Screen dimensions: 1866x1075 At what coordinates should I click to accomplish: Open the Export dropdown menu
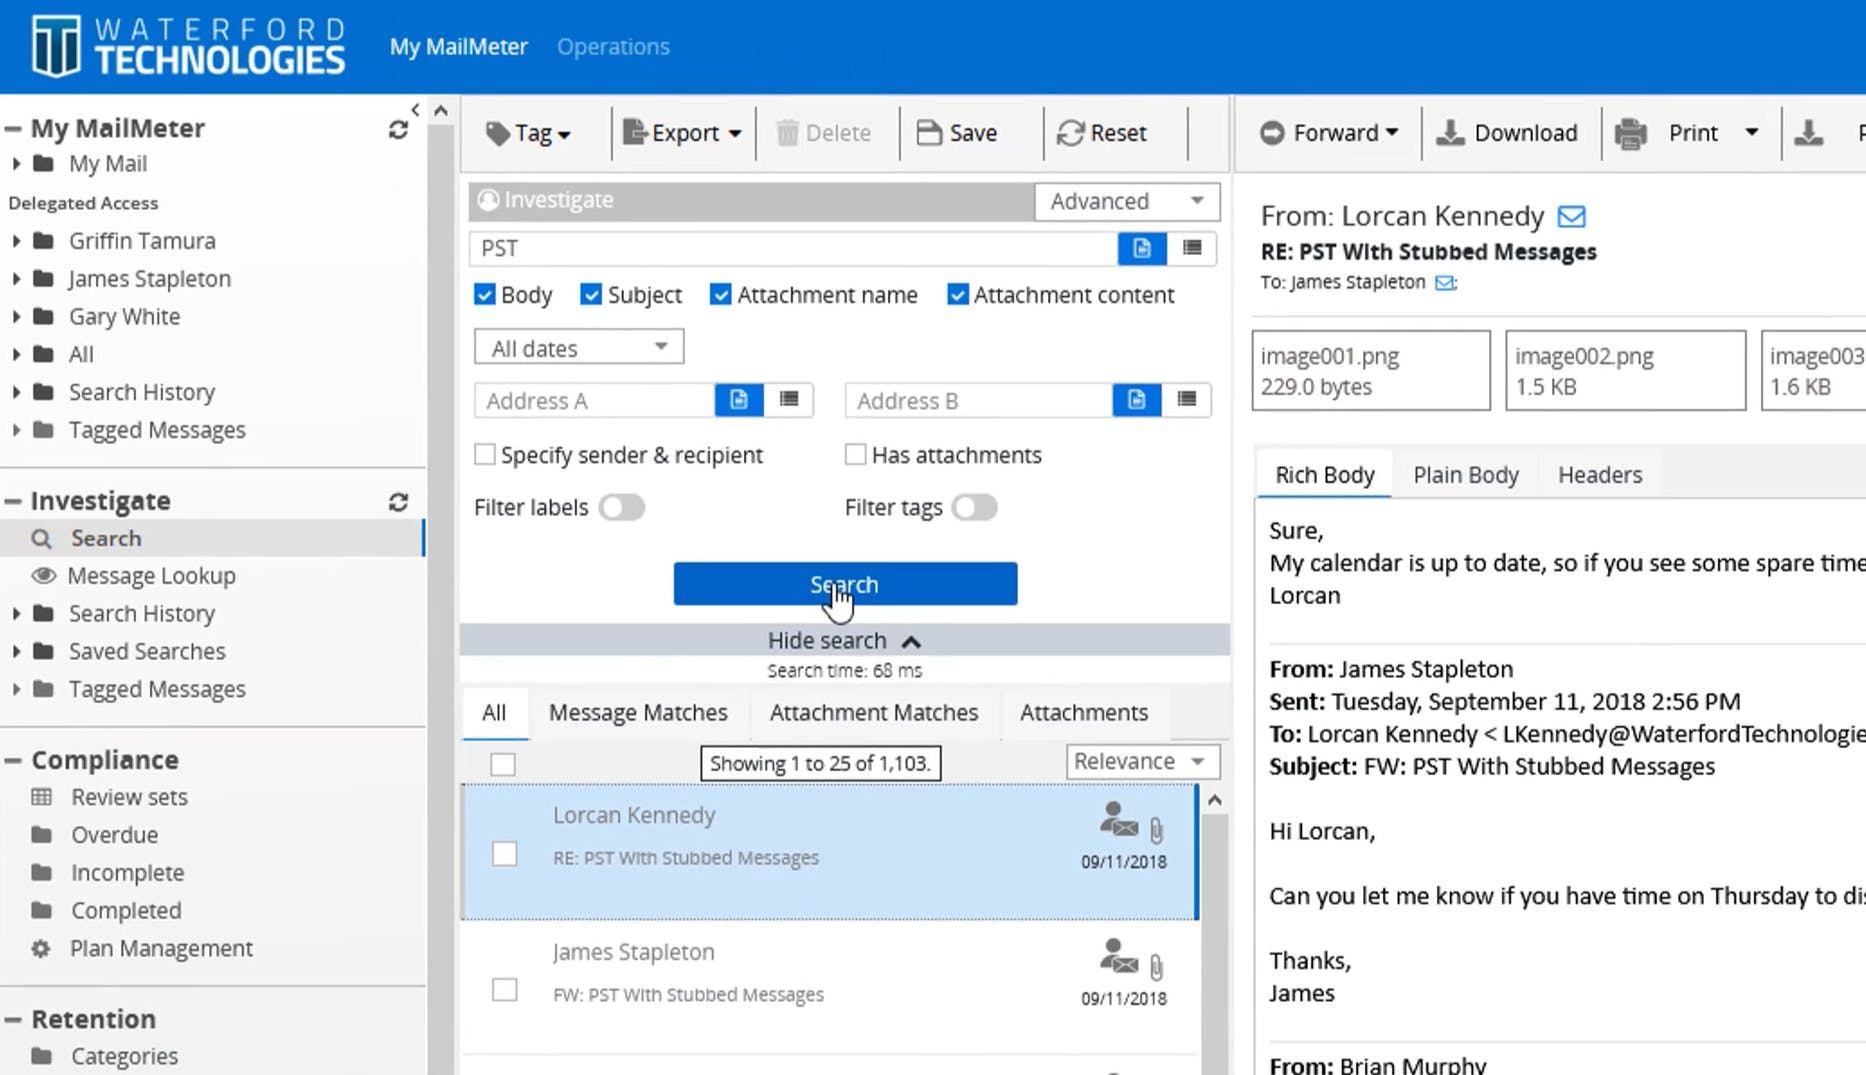tap(682, 133)
